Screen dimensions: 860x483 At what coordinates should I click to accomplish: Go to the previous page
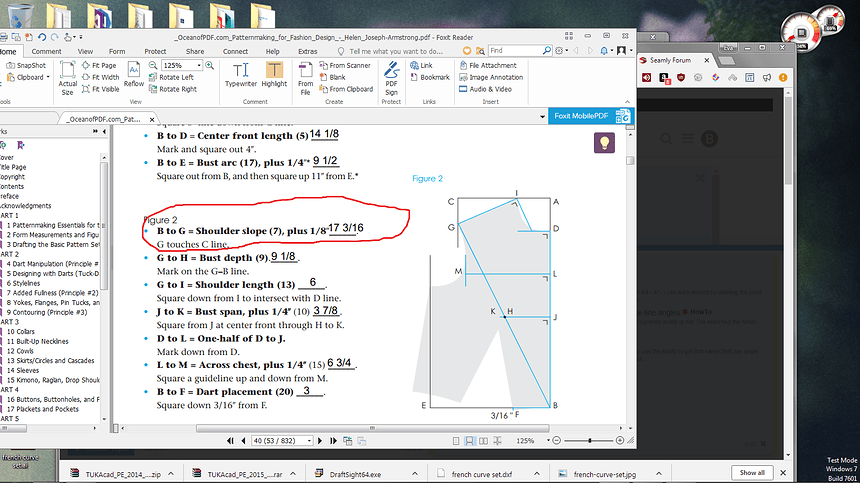tap(244, 441)
